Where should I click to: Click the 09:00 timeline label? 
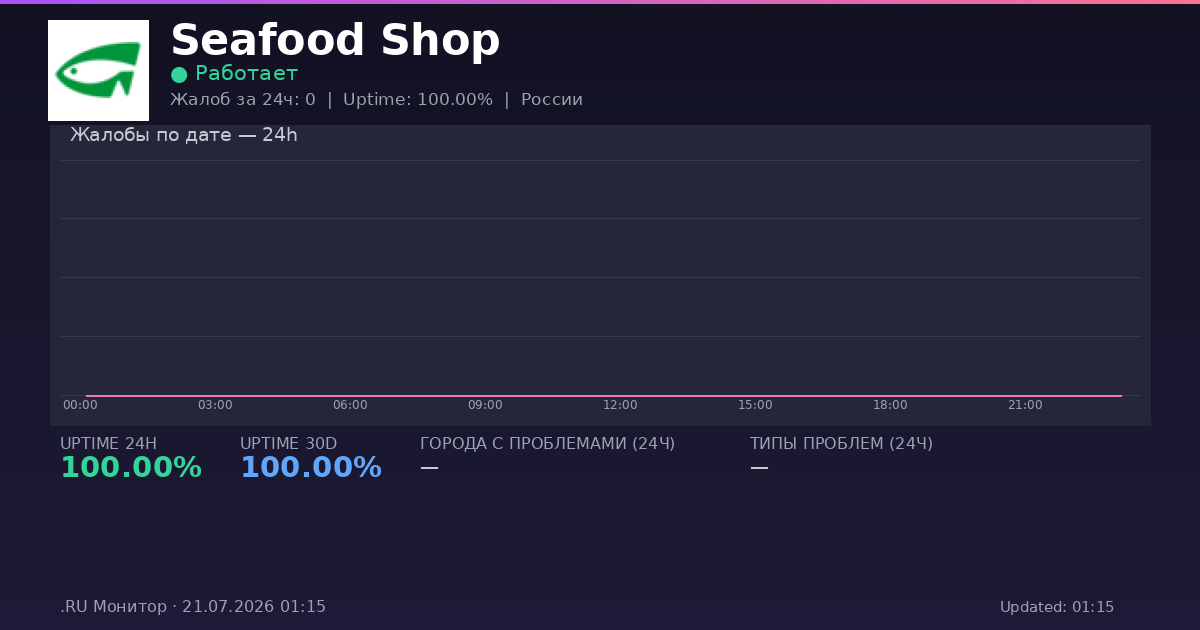[x=485, y=405]
